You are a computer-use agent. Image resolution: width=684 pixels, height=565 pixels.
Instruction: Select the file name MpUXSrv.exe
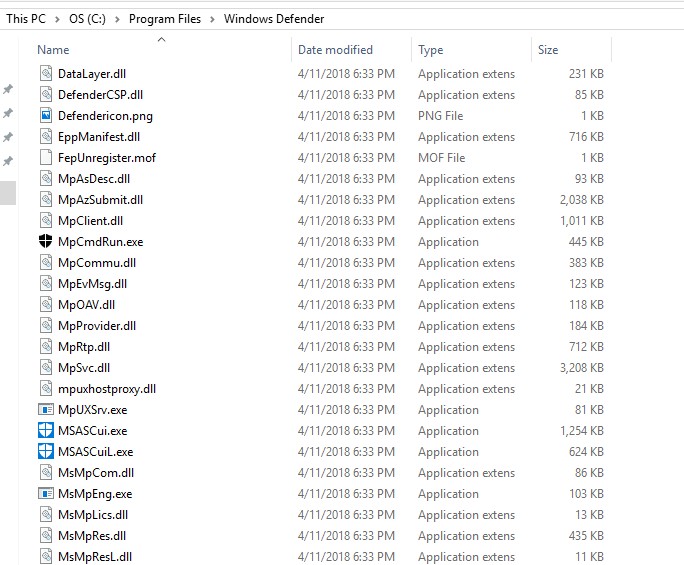[92, 410]
